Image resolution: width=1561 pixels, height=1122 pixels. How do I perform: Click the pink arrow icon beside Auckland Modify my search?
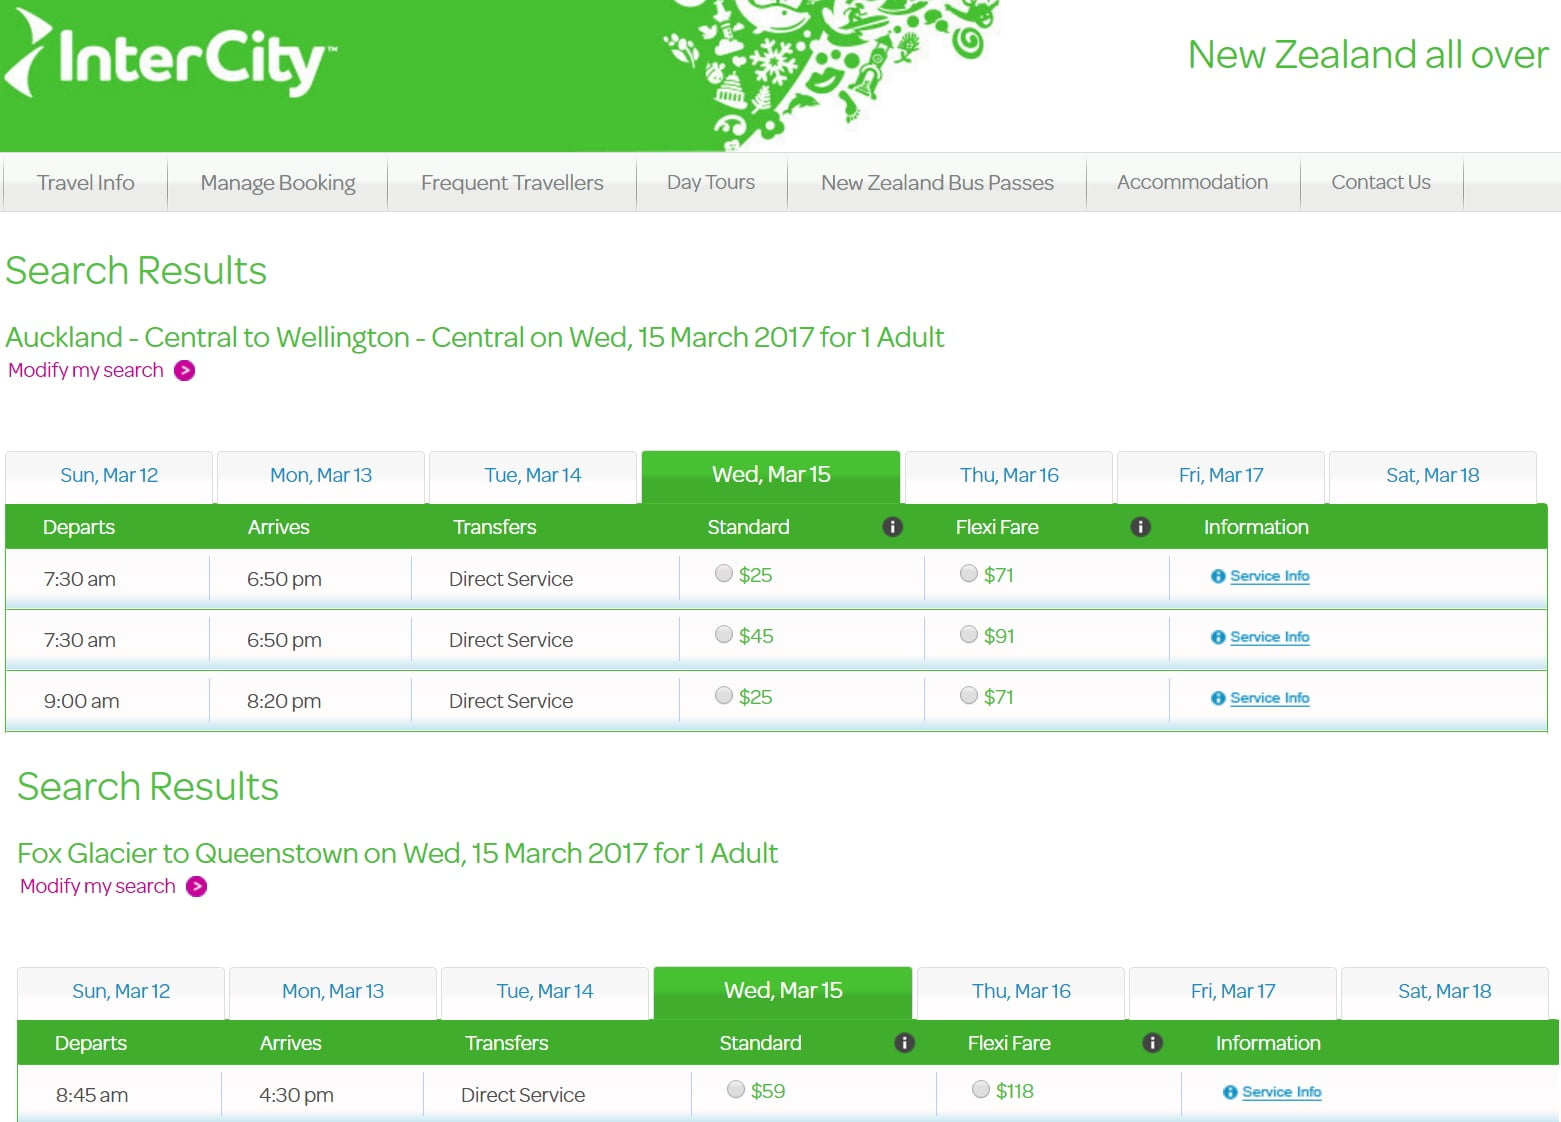(x=185, y=370)
